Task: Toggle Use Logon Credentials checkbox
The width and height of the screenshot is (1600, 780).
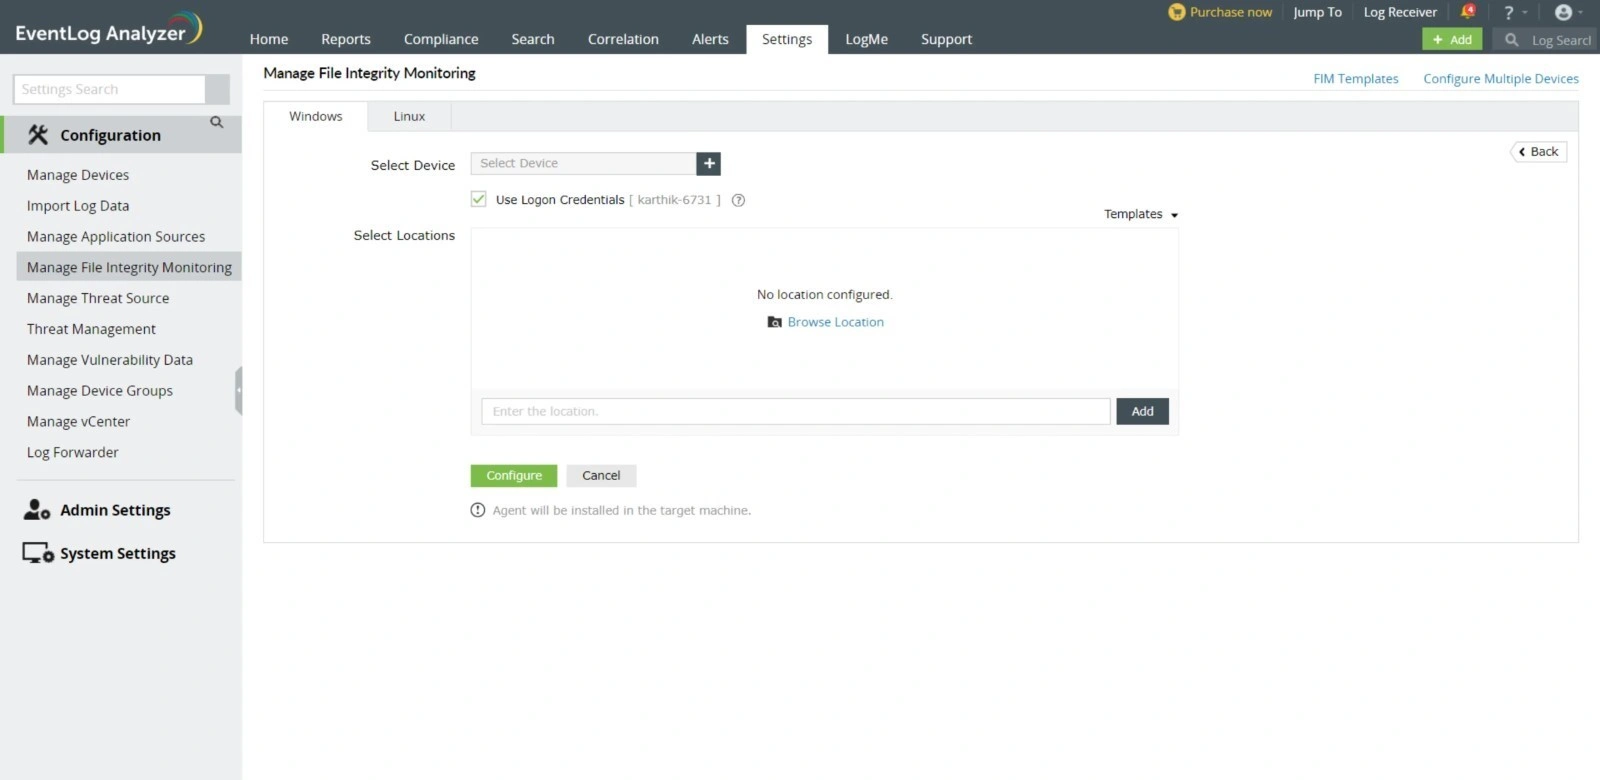Action: (479, 199)
